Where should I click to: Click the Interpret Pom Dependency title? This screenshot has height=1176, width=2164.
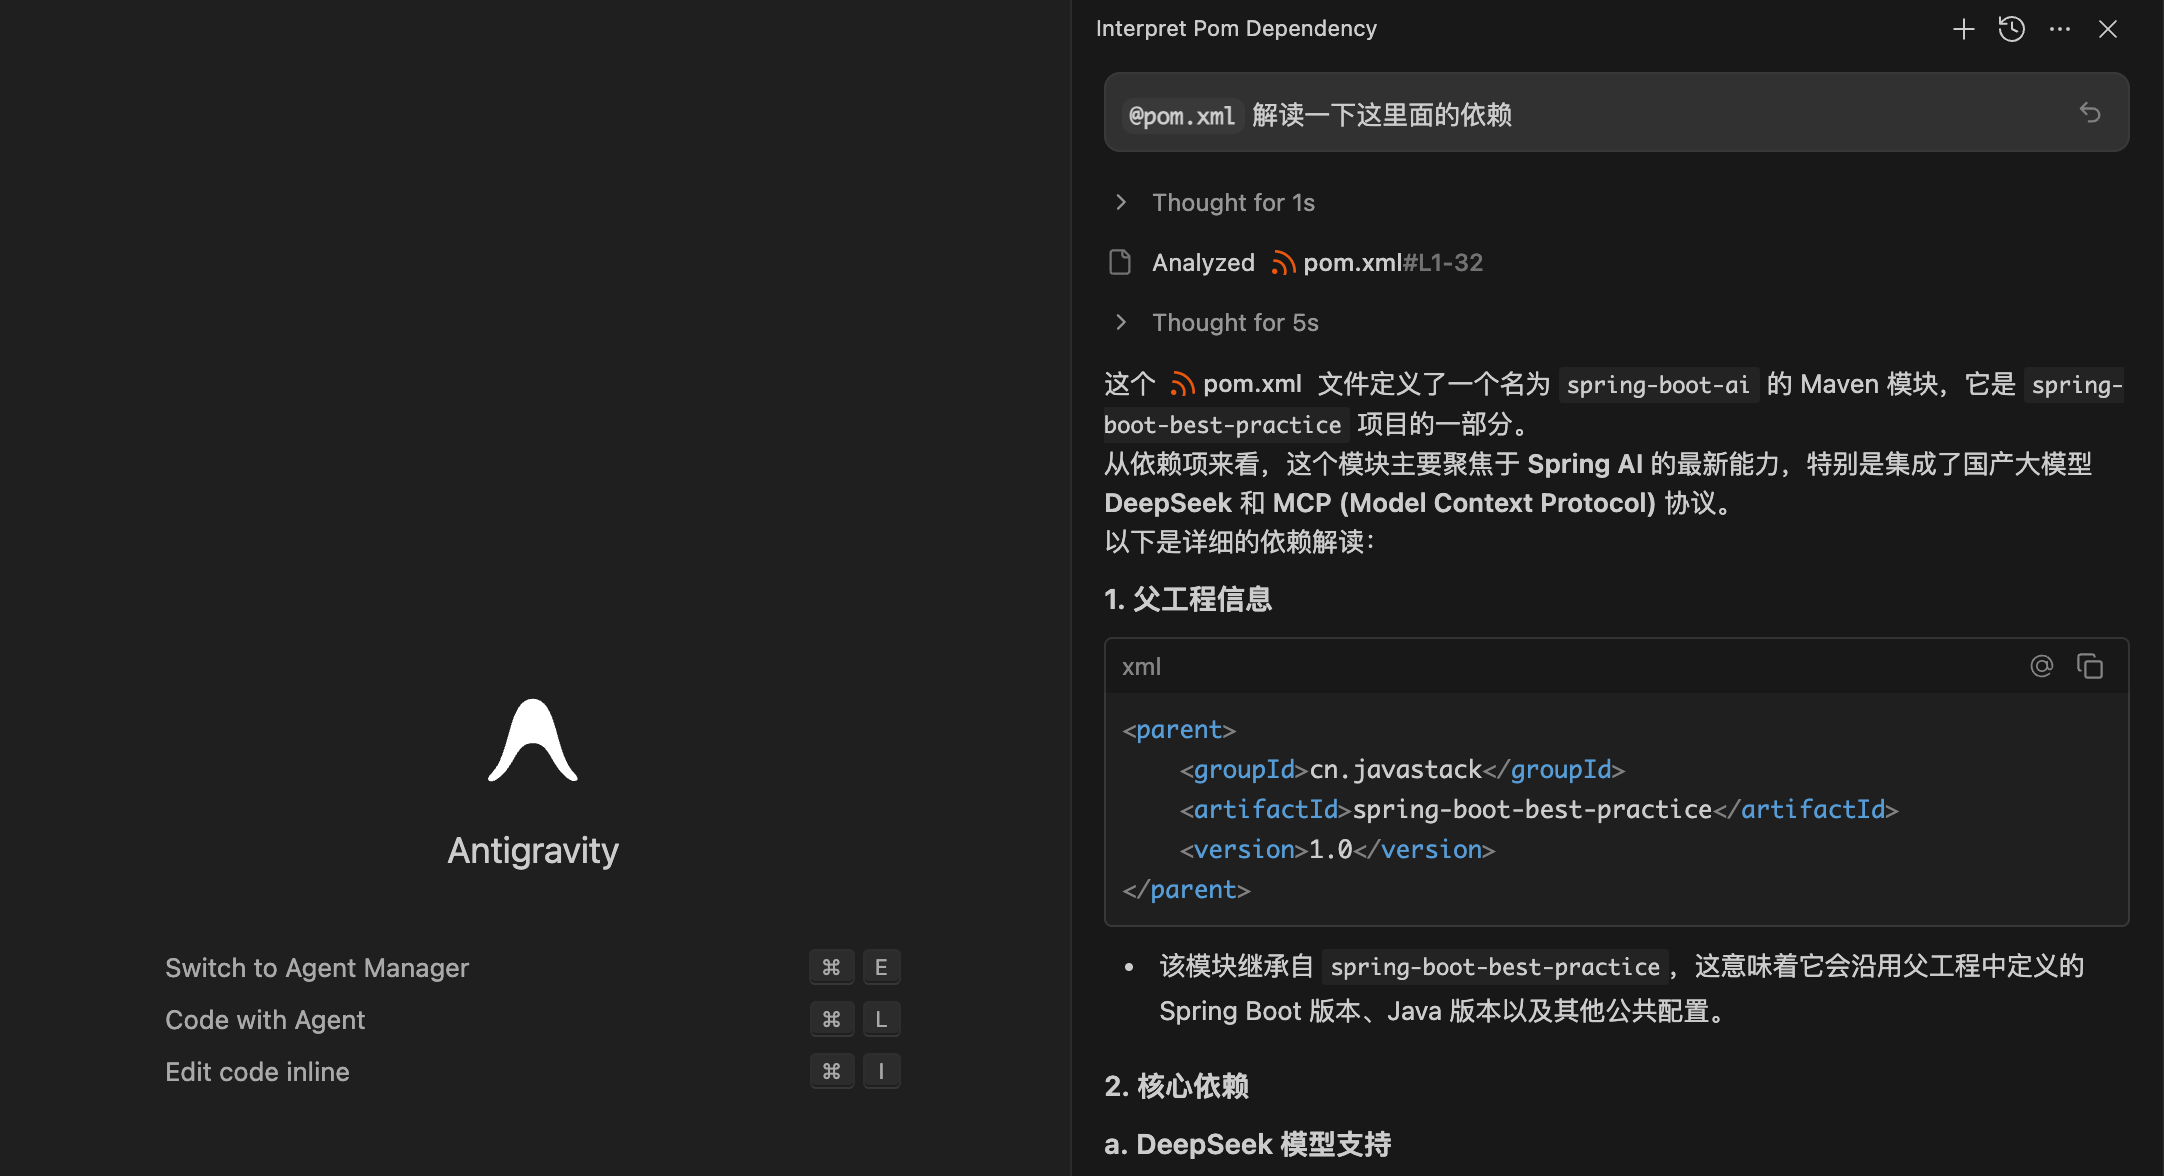(x=1236, y=29)
